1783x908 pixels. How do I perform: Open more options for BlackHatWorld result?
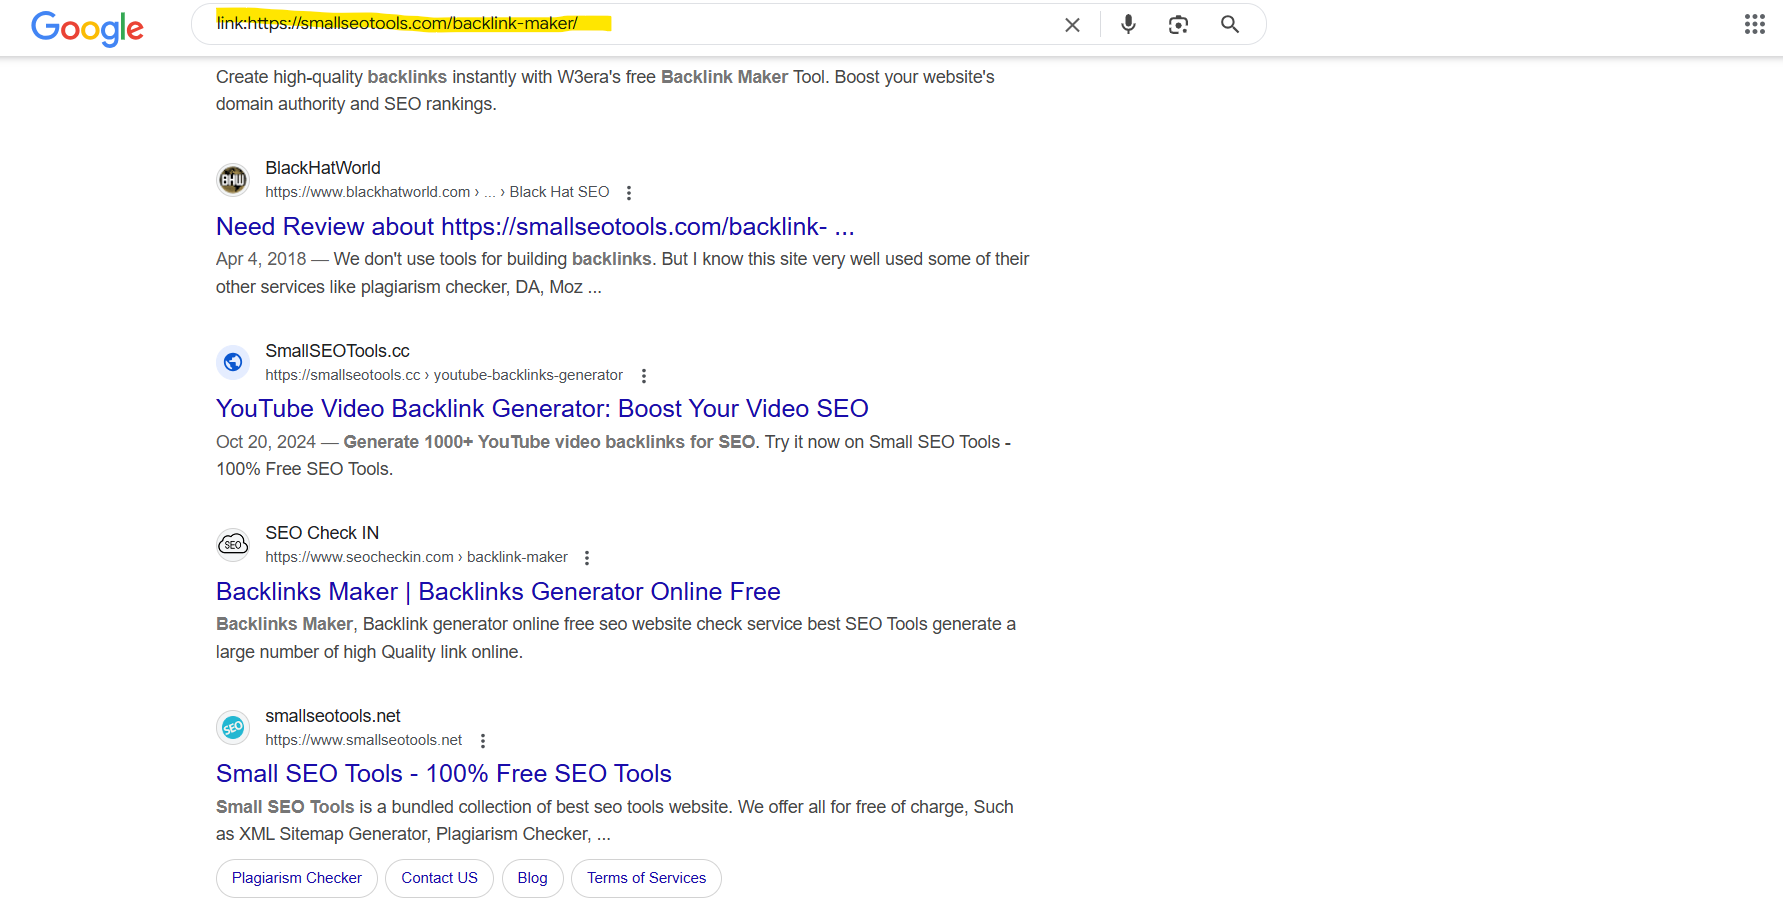[x=629, y=193]
